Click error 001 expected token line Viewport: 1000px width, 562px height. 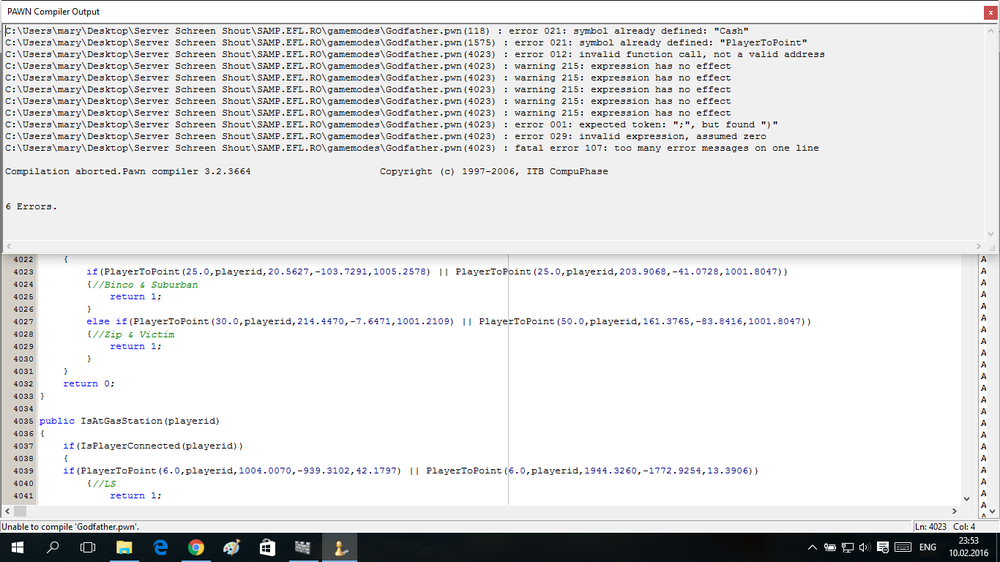392,124
